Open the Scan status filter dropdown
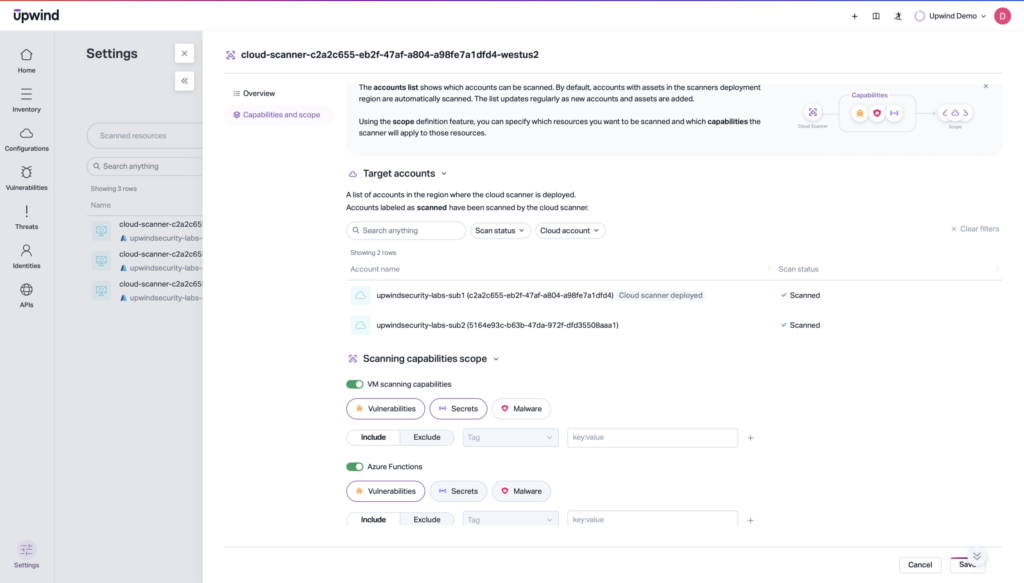Image resolution: width=1024 pixels, height=583 pixels. [x=500, y=231]
